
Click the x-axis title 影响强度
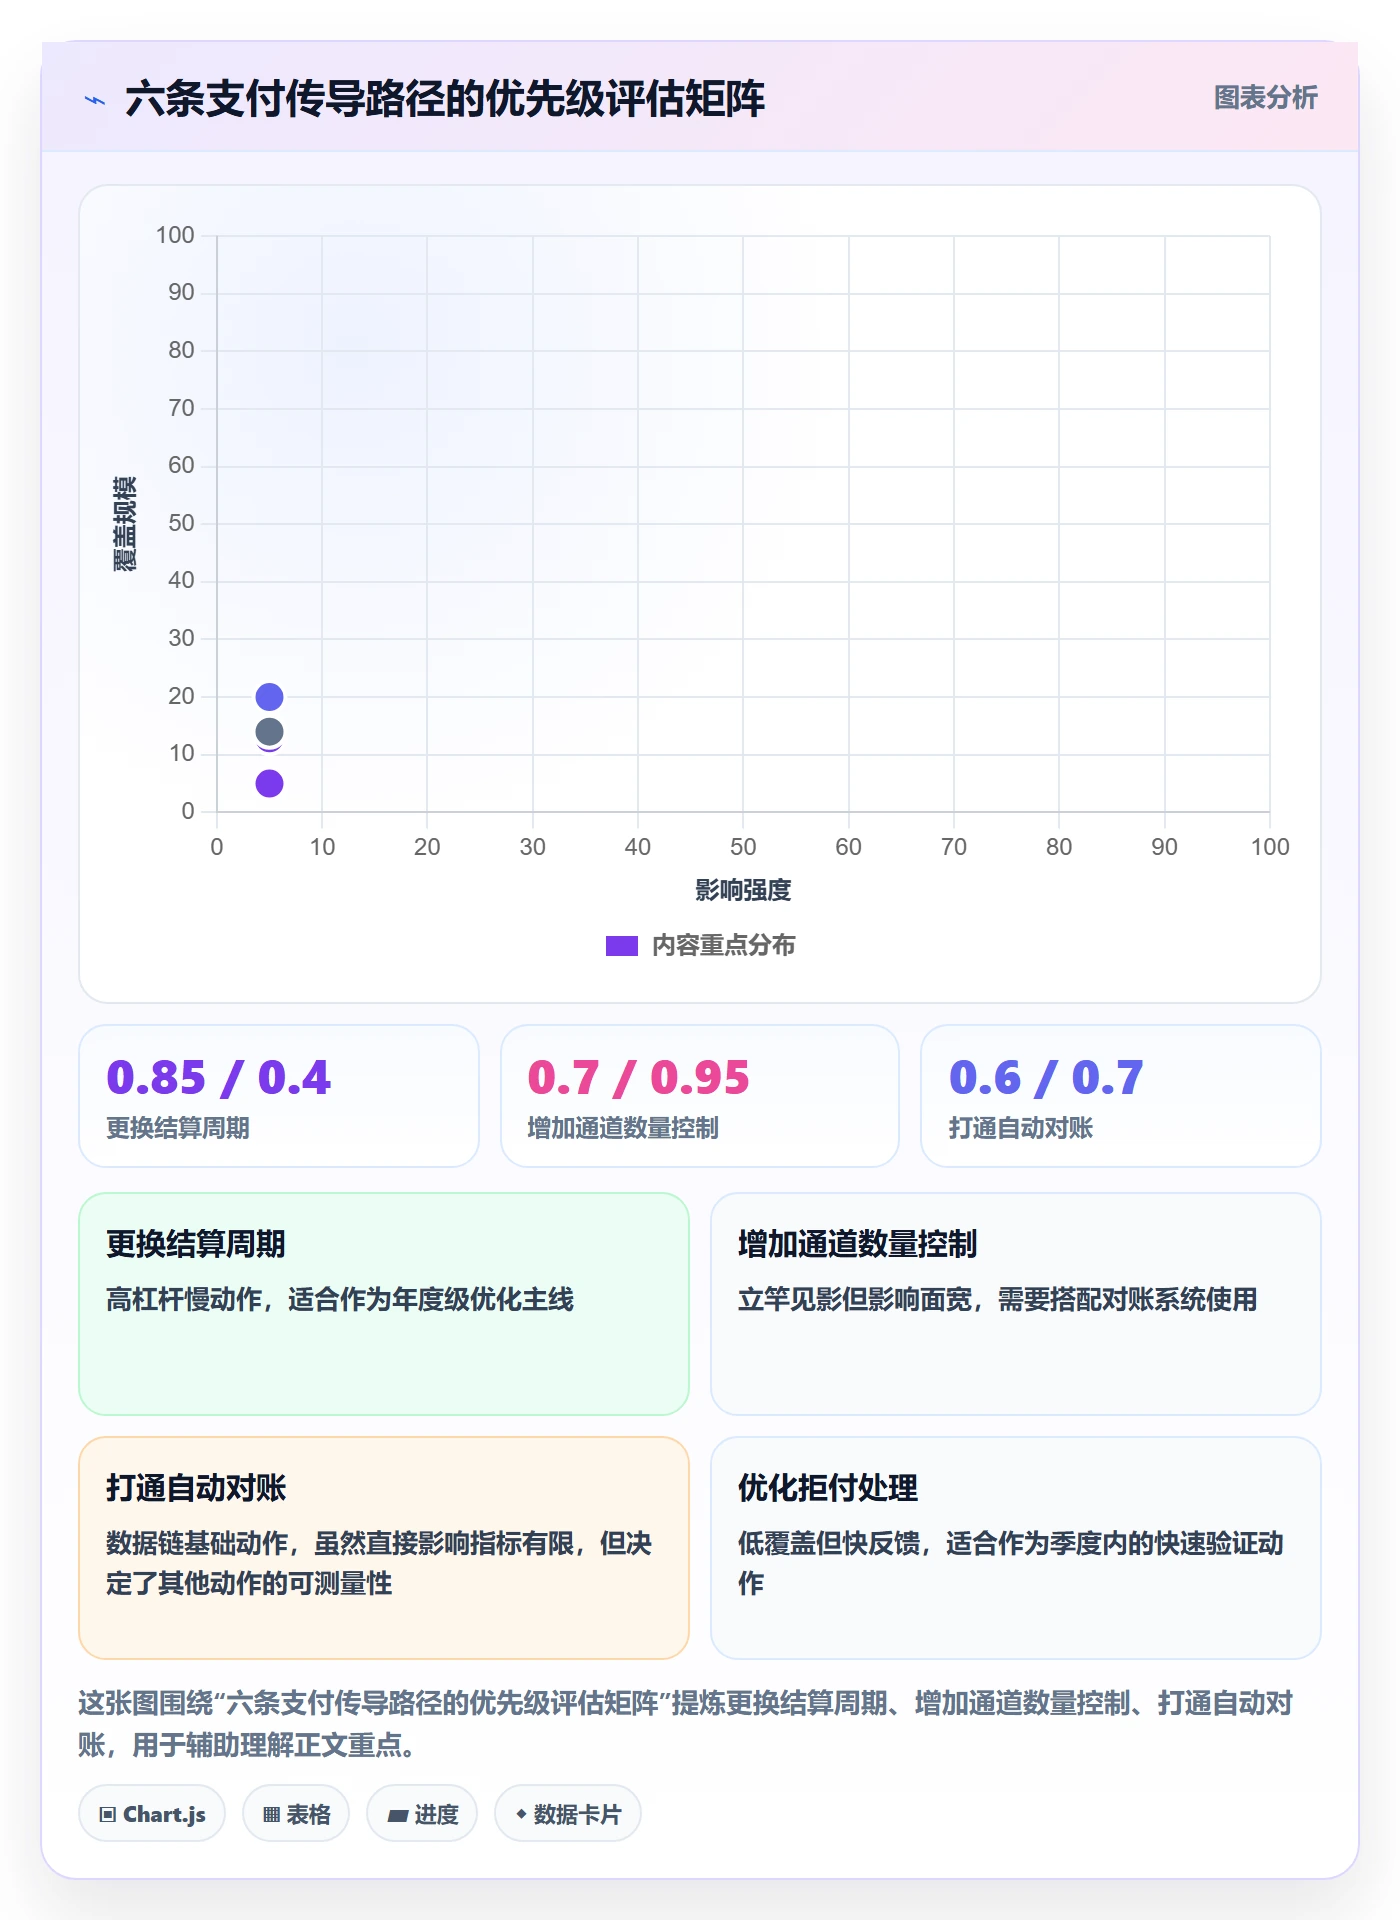[x=743, y=890]
